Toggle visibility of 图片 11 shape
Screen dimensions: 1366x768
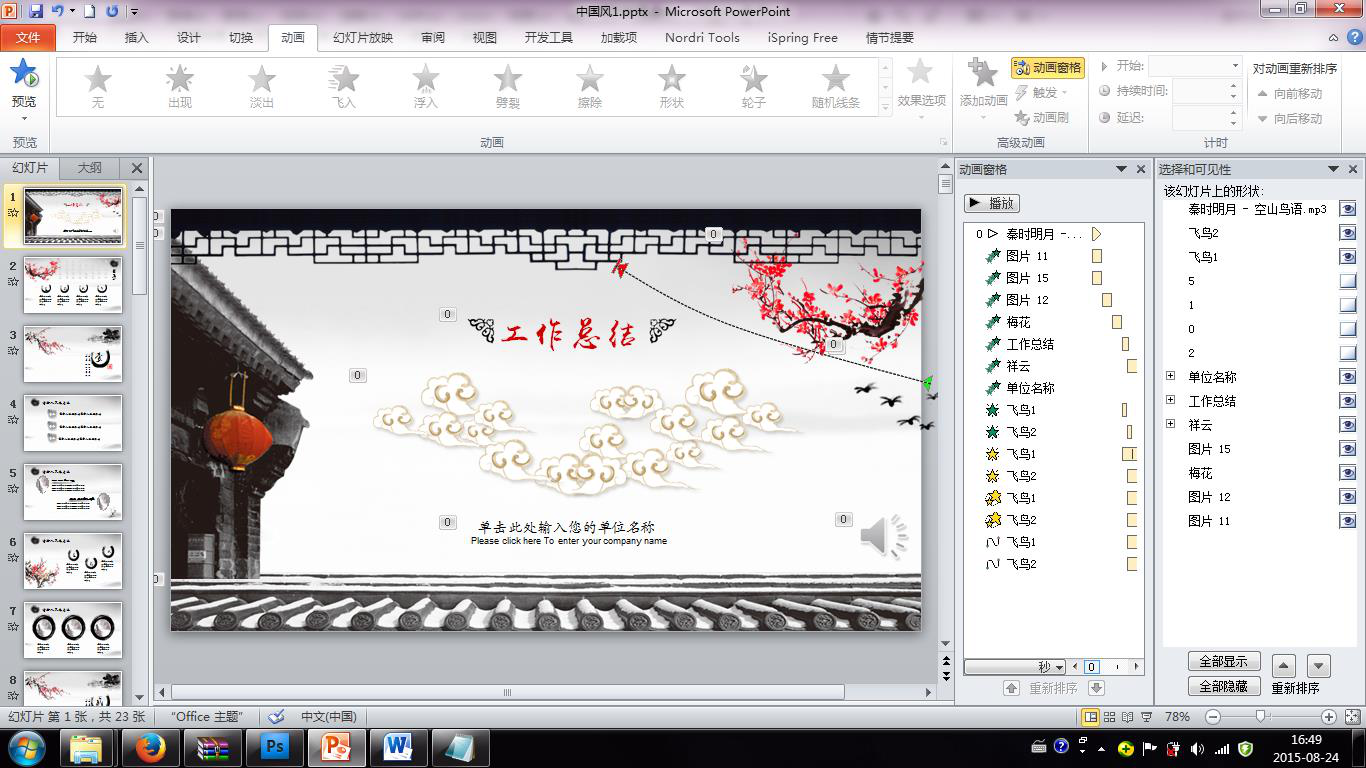coord(1348,521)
